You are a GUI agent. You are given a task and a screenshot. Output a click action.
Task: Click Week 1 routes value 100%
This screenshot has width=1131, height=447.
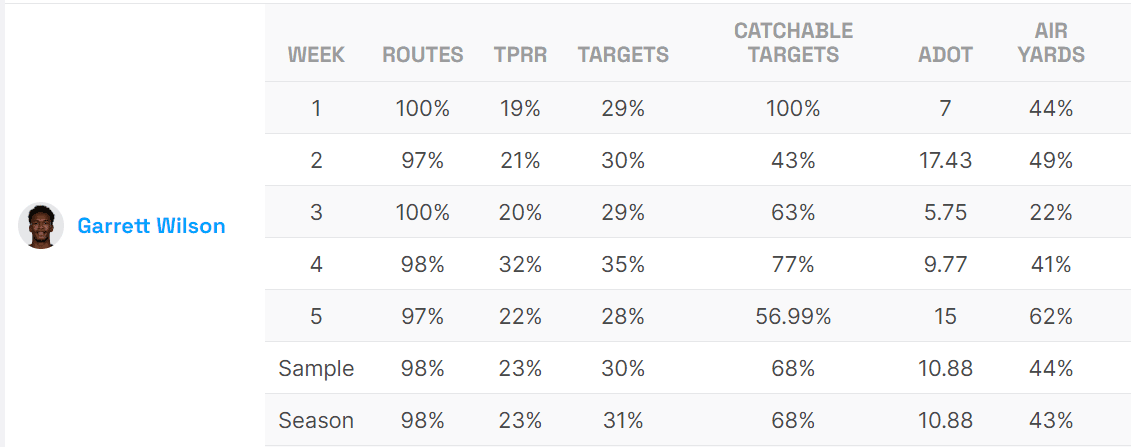pyautogui.click(x=423, y=108)
